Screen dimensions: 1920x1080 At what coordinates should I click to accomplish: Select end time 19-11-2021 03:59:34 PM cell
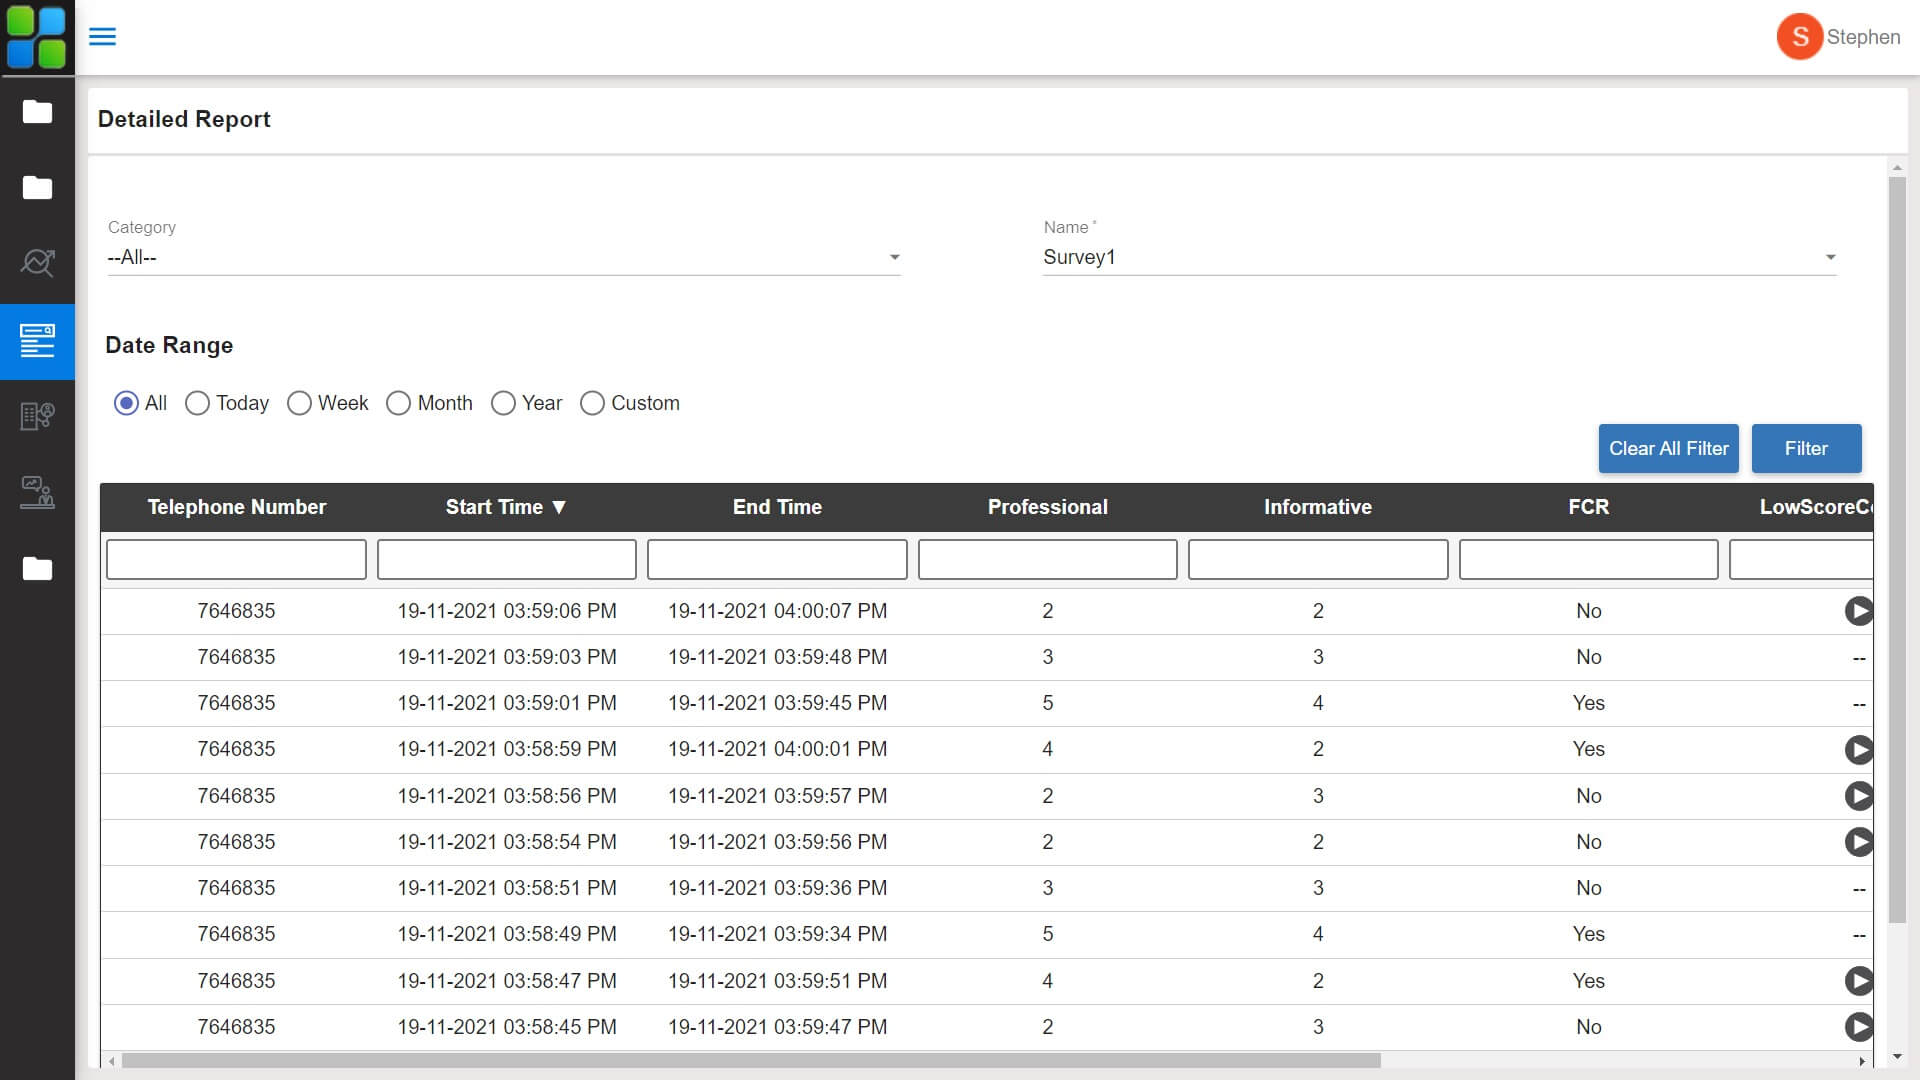tap(777, 934)
